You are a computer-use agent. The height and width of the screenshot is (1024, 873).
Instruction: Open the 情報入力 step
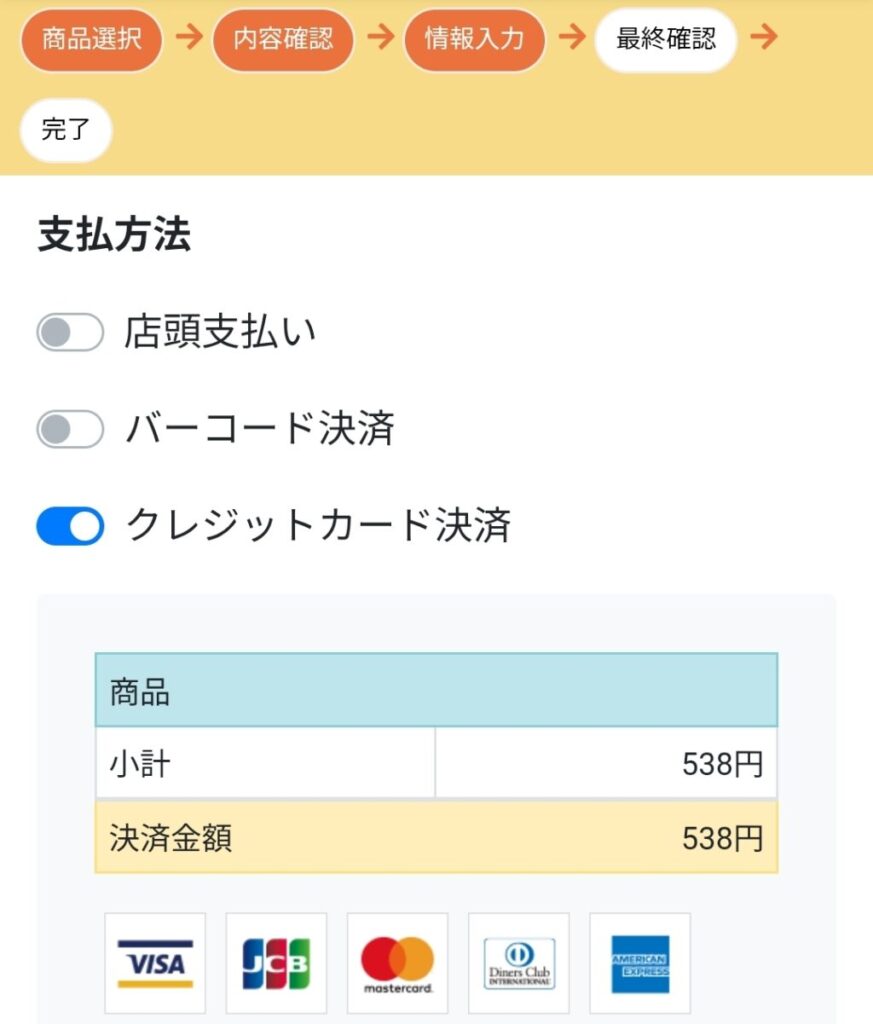coord(474,40)
